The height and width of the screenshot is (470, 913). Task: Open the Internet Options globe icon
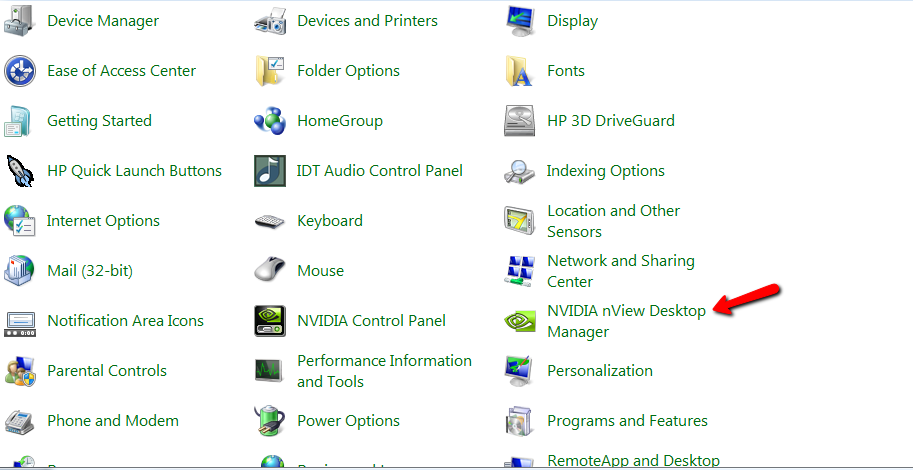click(x=20, y=221)
